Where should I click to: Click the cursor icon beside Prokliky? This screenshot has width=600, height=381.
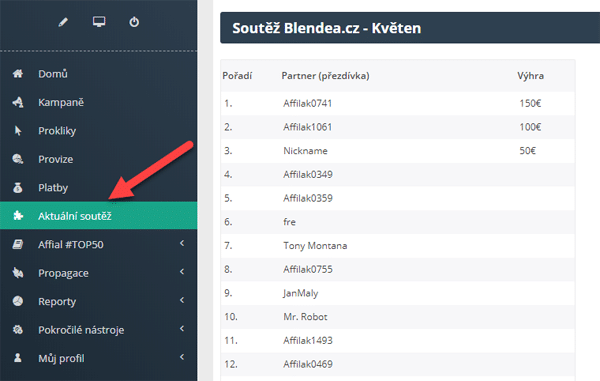[x=18, y=131]
